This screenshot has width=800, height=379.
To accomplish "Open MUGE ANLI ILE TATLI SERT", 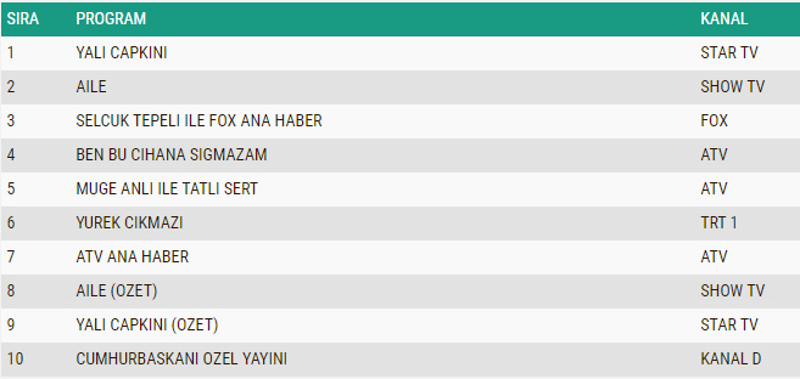I will pyautogui.click(x=167, y=189).
